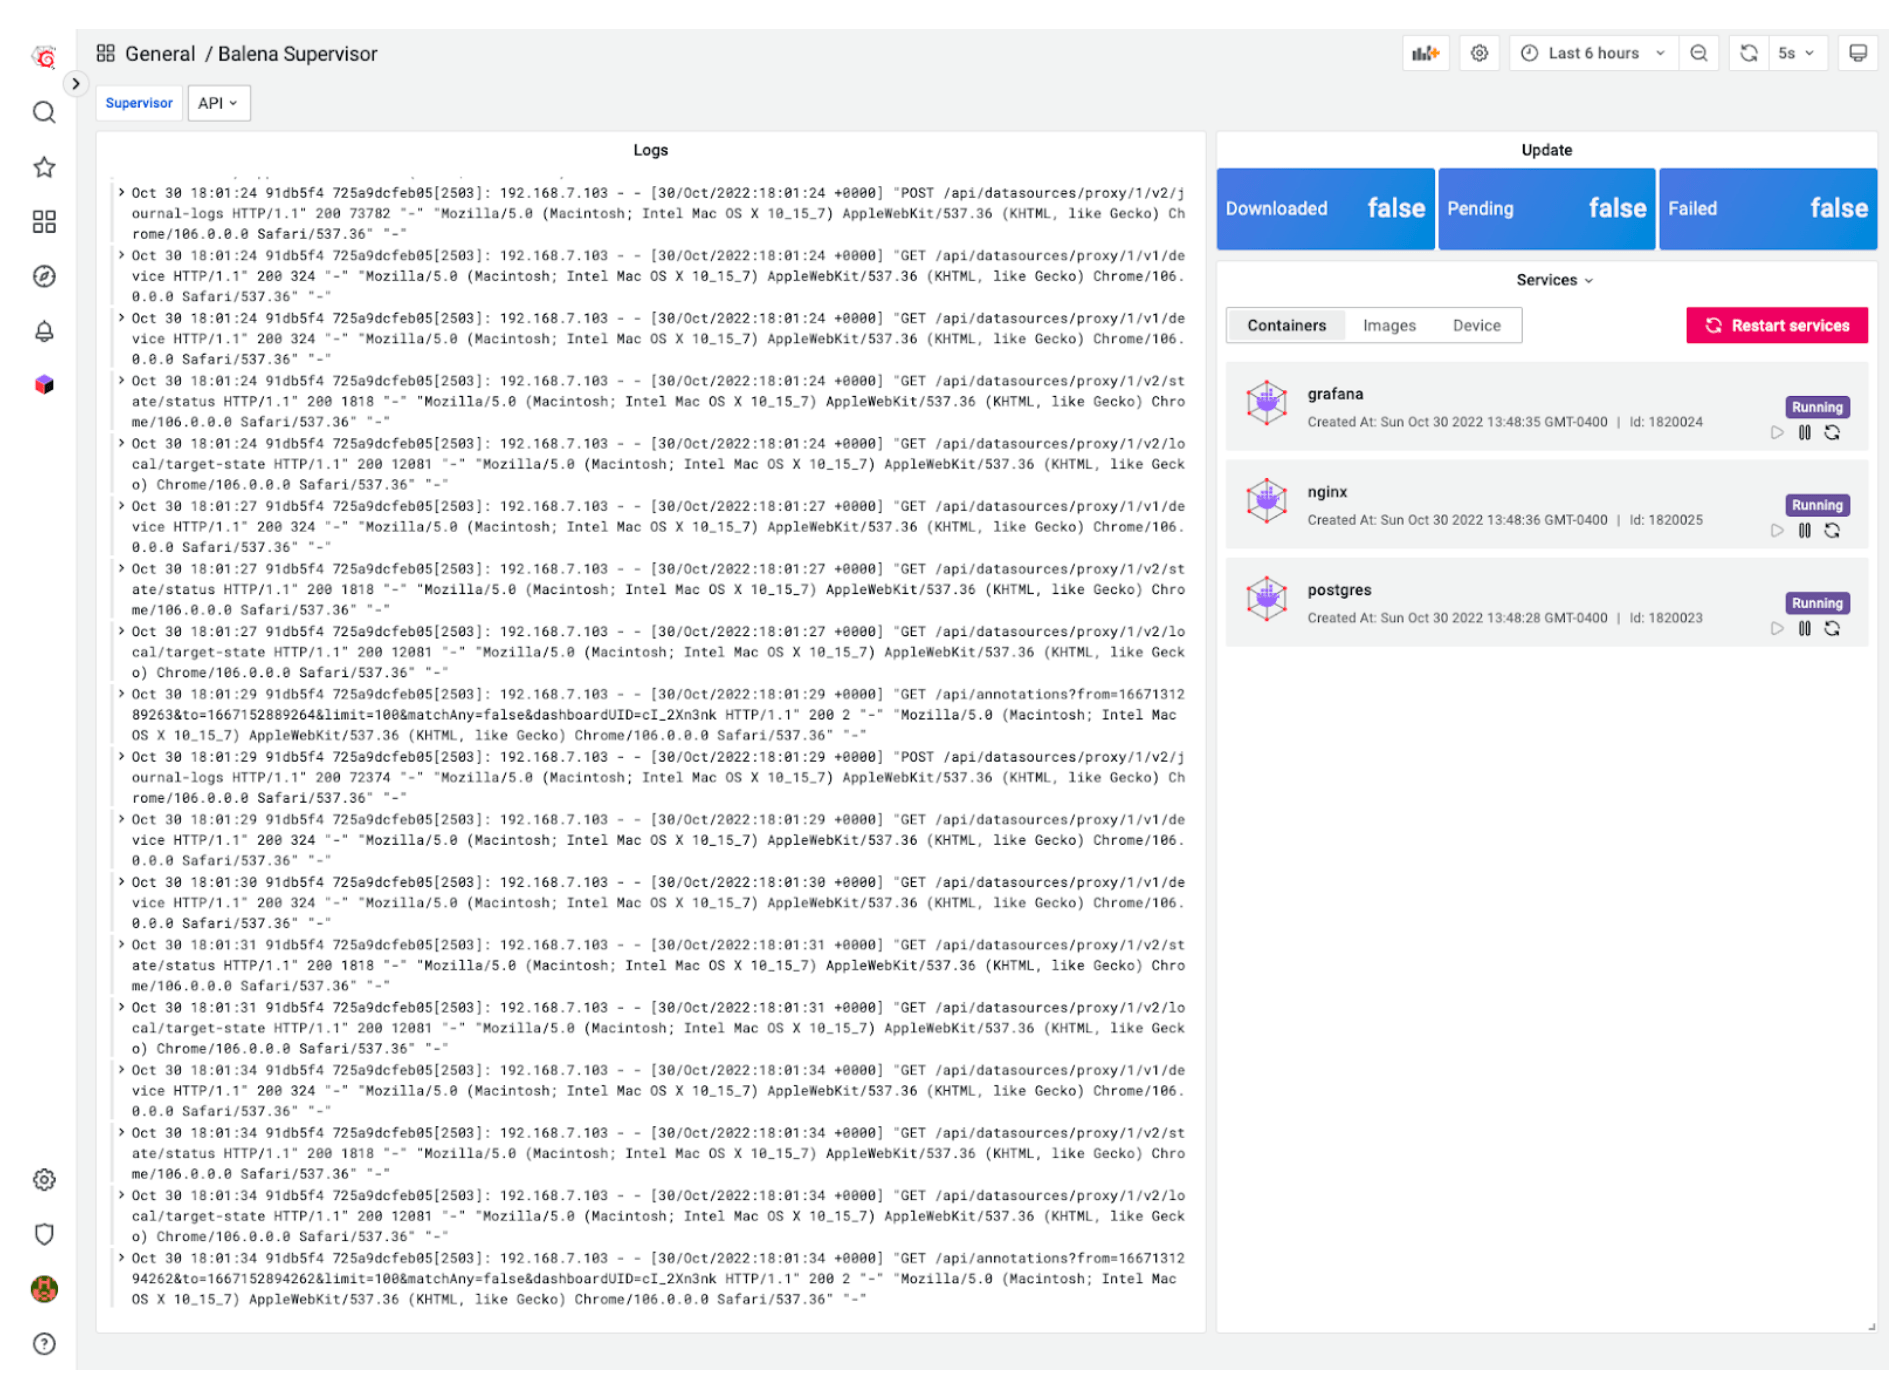The width and height of the screenshot is (1902, 1388).
Task: Zoom out the time range with the magnifier
Action: pos(1698,53)
